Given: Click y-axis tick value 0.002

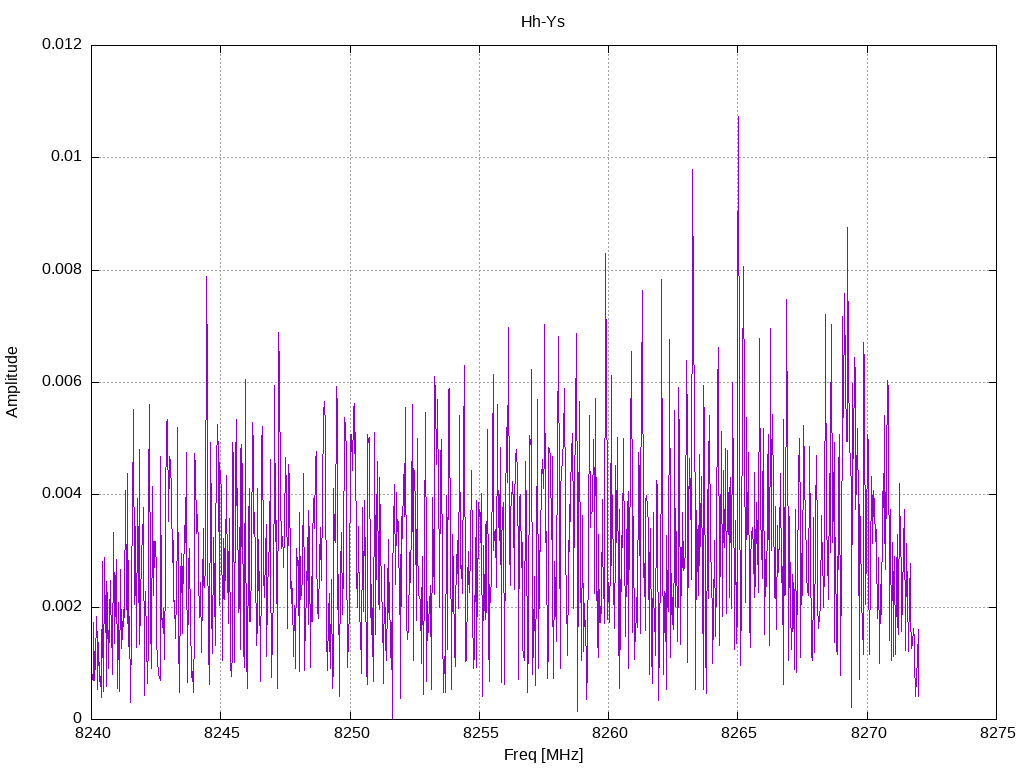Looking at the screenshot, I should (62, 607).
